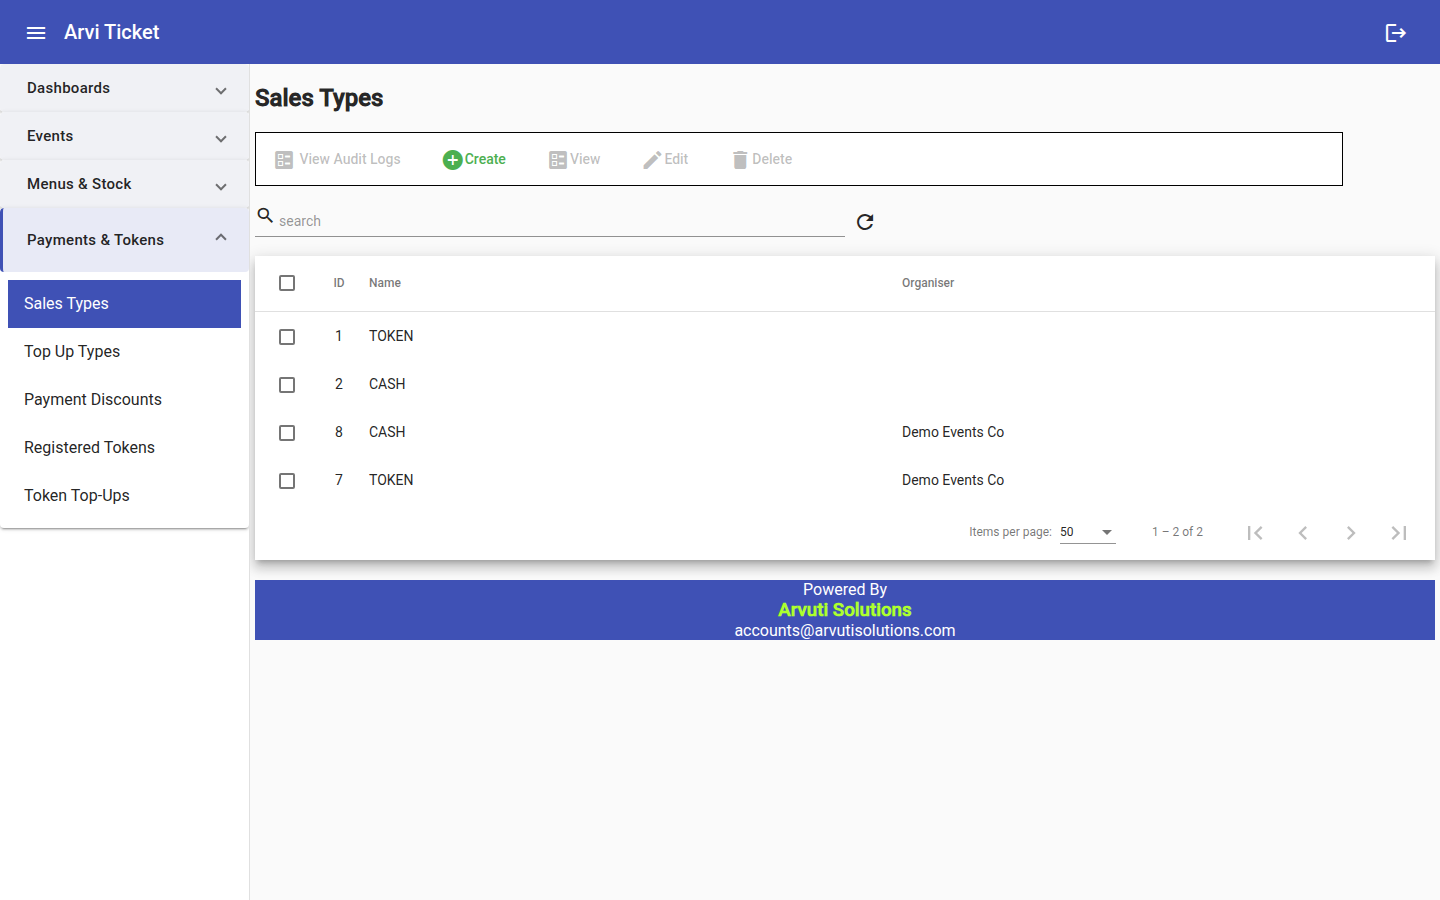Open the items per page dropdown

pyautogui.click(x=1087, y=532)
